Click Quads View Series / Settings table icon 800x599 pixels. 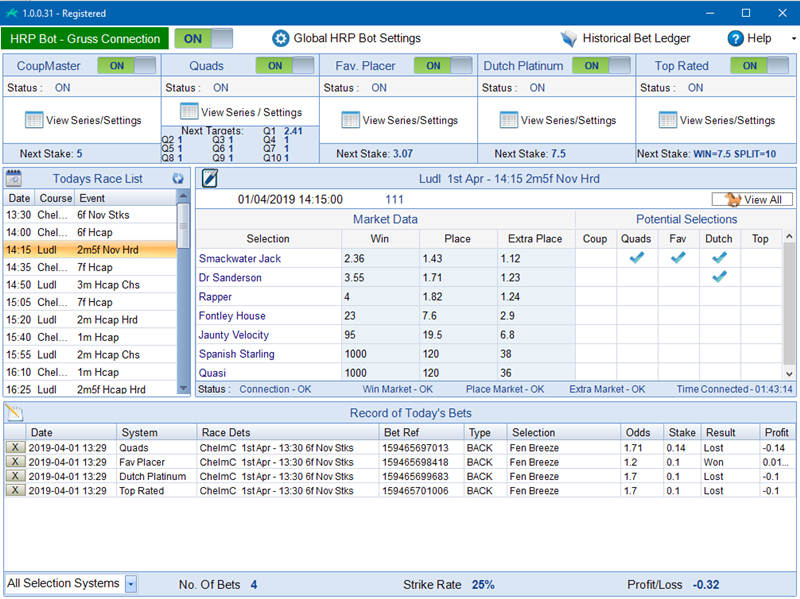tap(189, 111)
